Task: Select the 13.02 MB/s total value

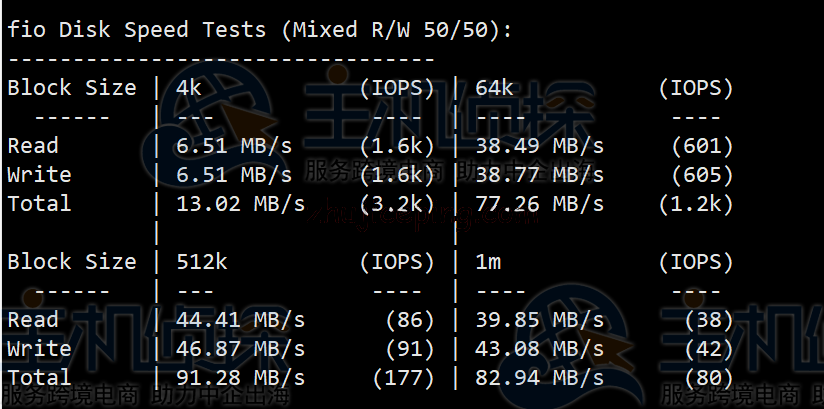Action: point(241,203)
